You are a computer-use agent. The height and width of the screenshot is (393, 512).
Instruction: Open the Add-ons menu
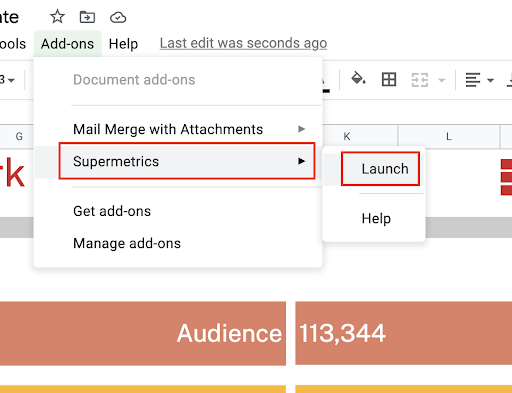coord(67,44)
